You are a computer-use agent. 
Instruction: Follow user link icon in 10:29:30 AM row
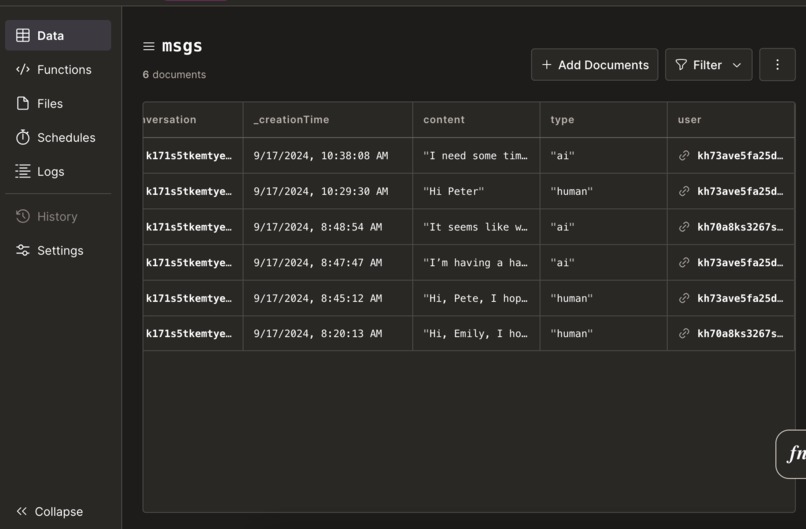pos(684,191)
